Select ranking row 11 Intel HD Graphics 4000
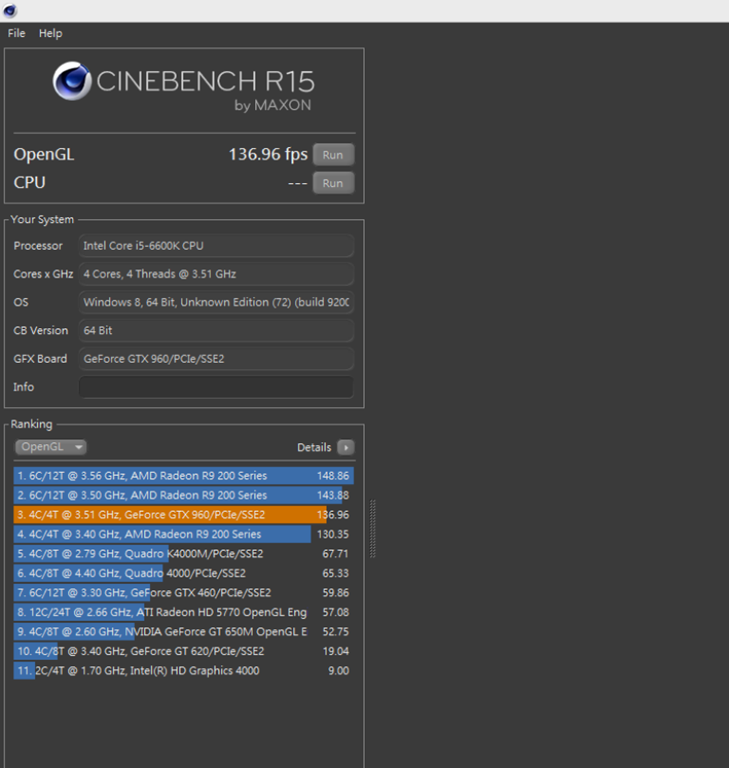Screen dimensions: 729x768 coord(184,671)
